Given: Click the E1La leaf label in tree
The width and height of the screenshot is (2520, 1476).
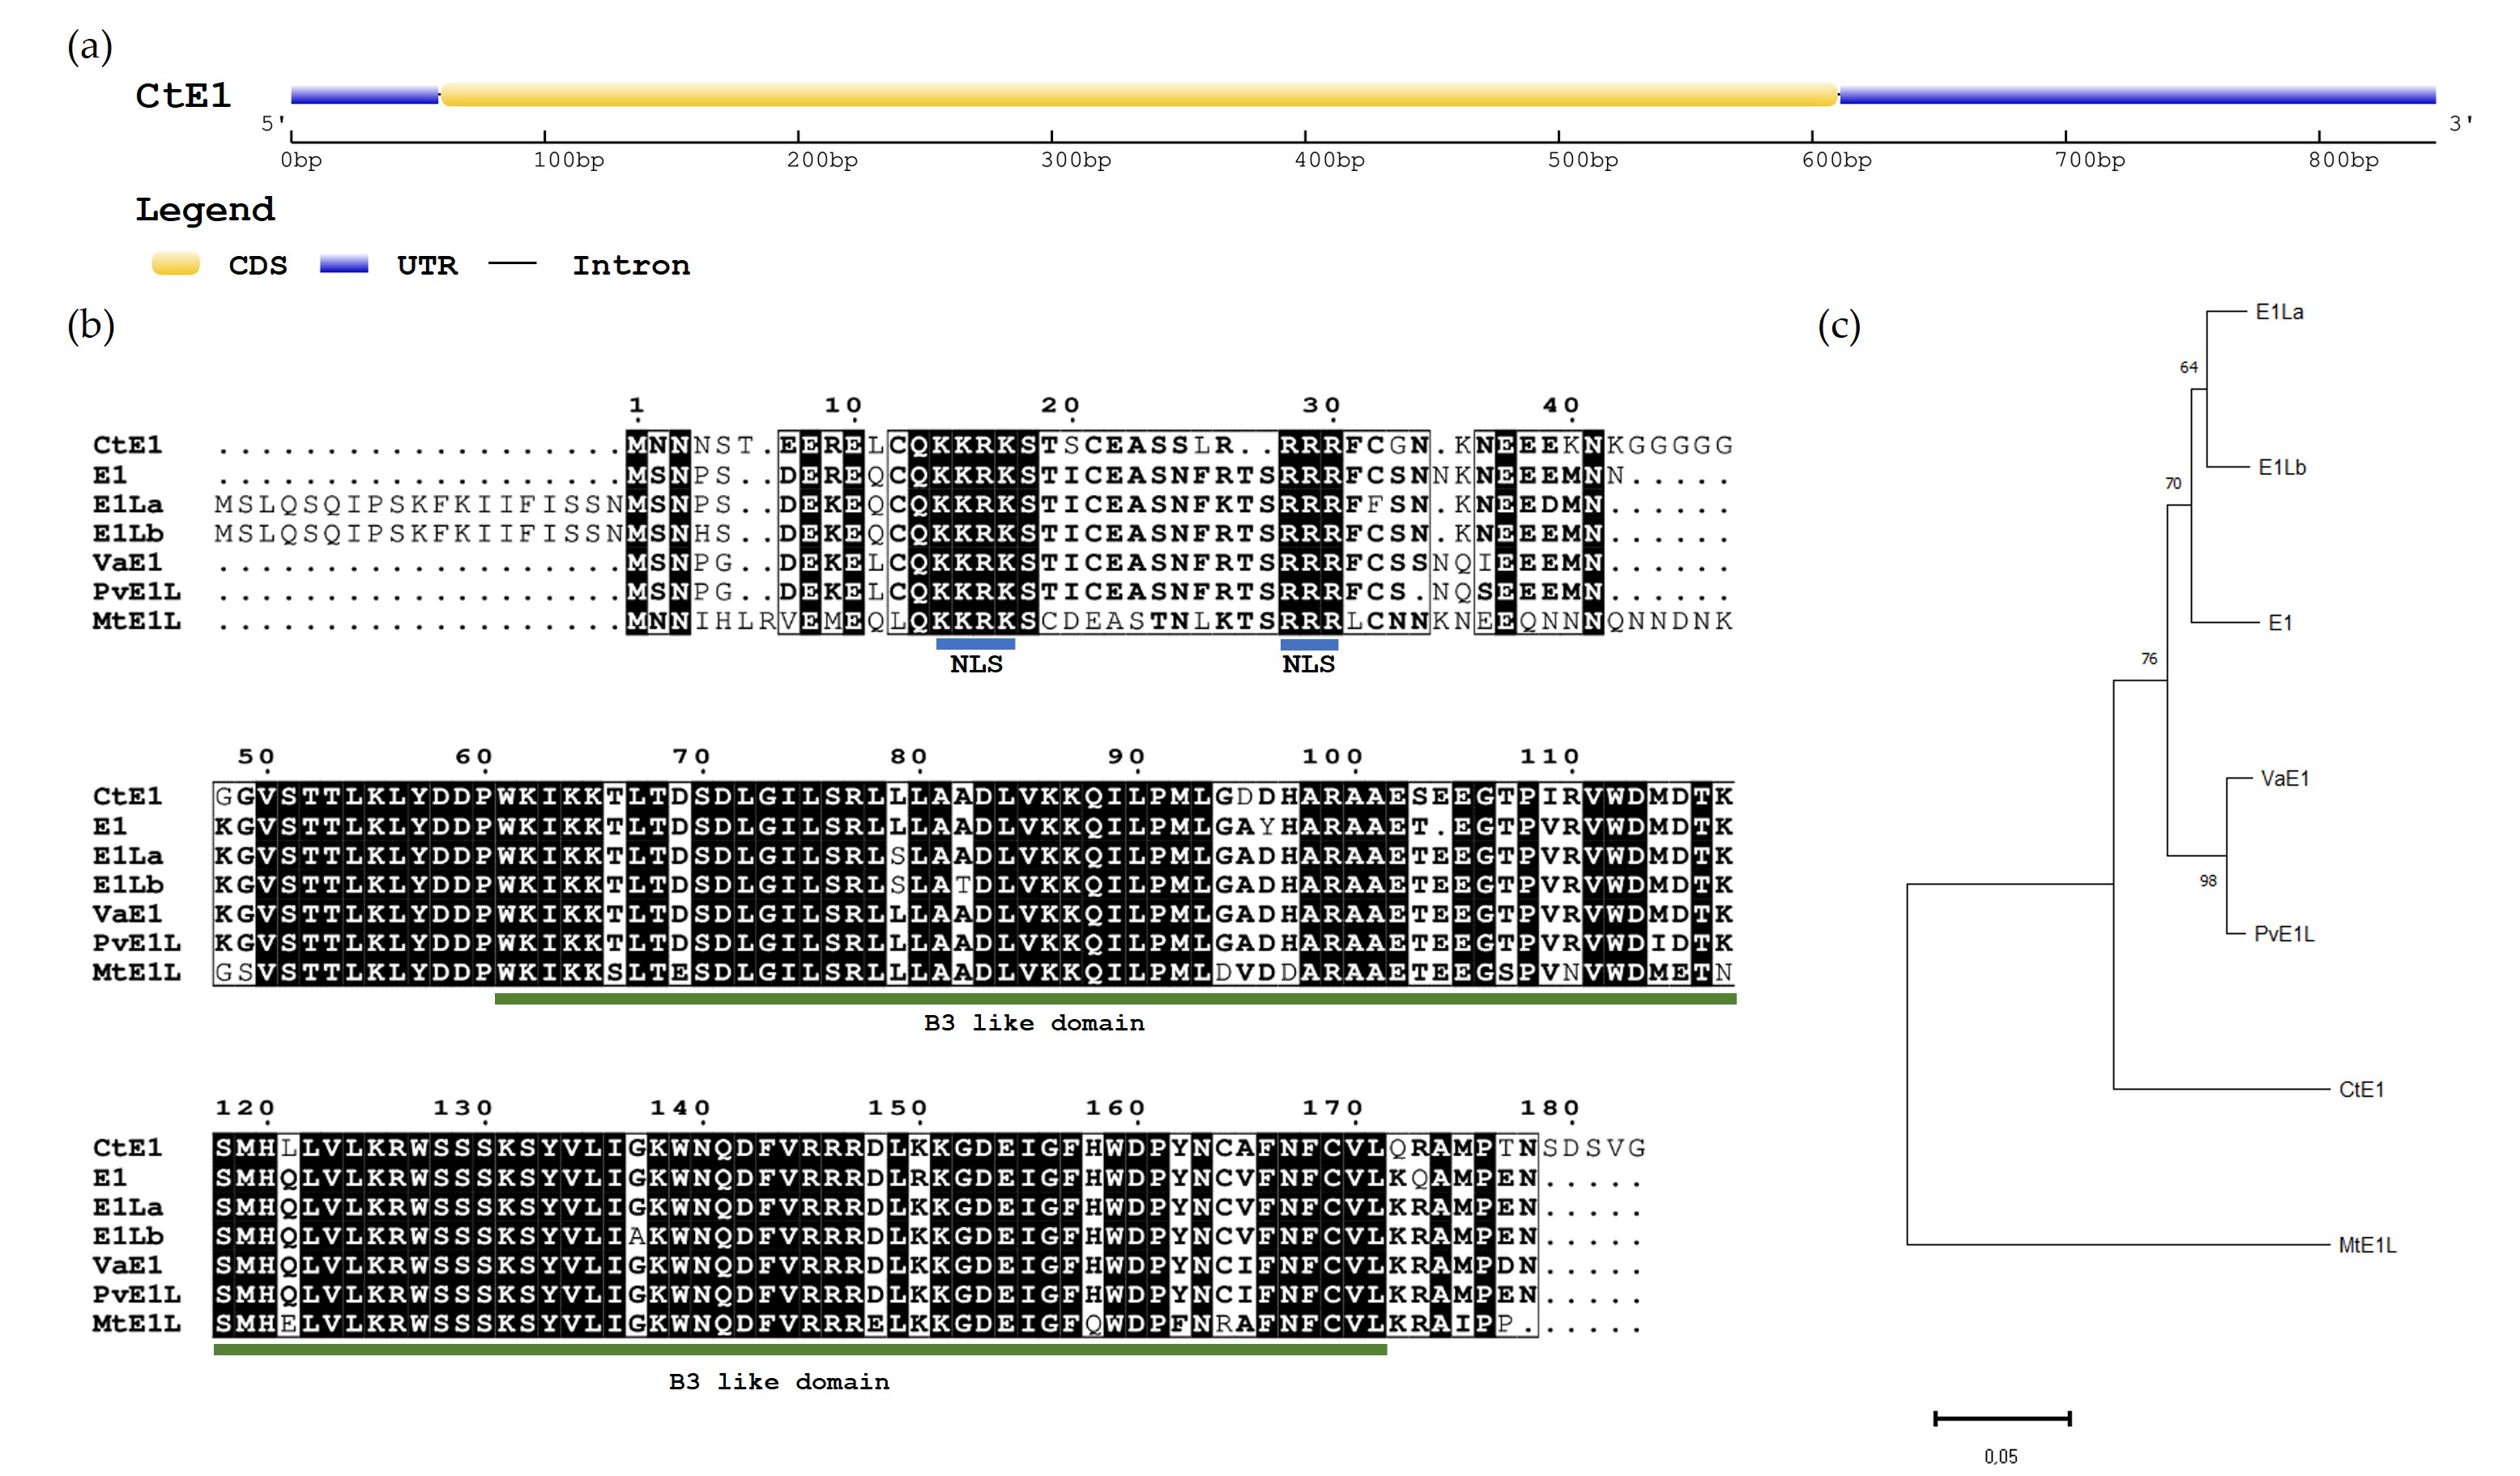Looking at the screenshot, I should pos(2279,312).
